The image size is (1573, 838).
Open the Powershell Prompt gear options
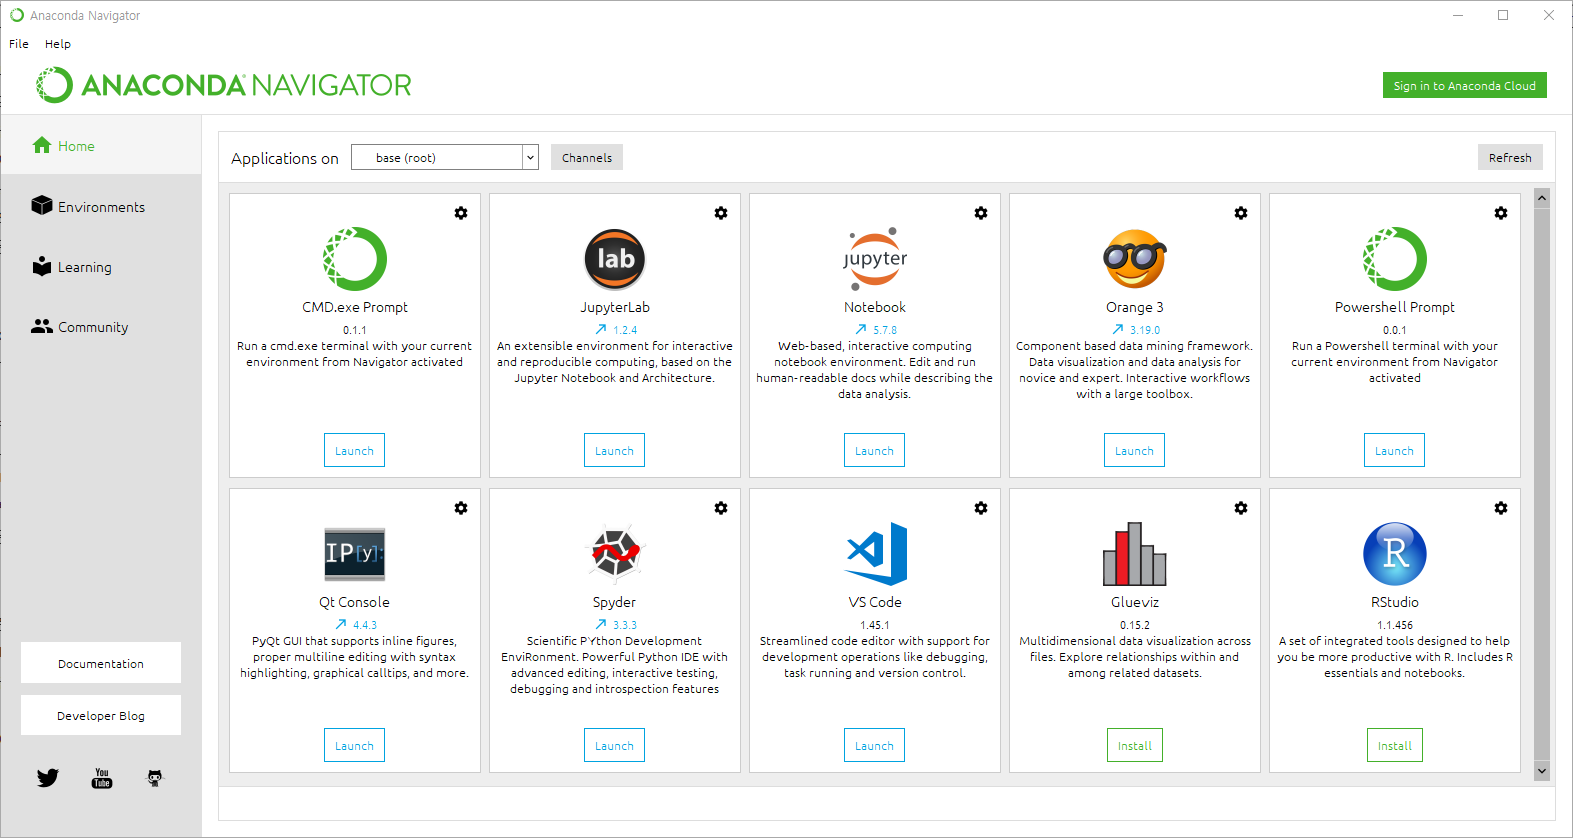coord(1501,213)
